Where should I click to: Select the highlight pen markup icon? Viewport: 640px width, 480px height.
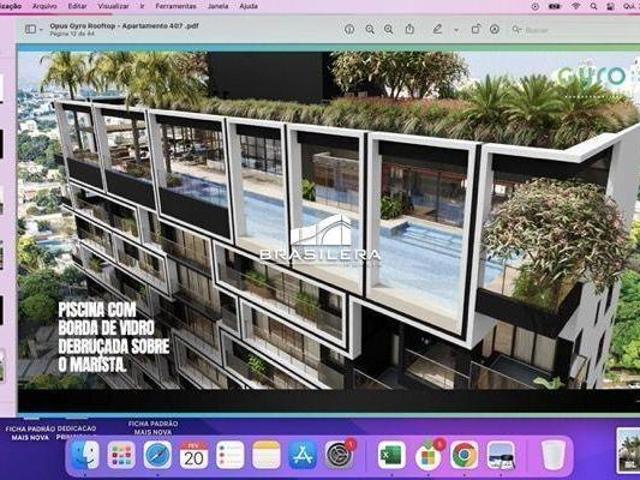pyautogui.click(x=437, y=29)
